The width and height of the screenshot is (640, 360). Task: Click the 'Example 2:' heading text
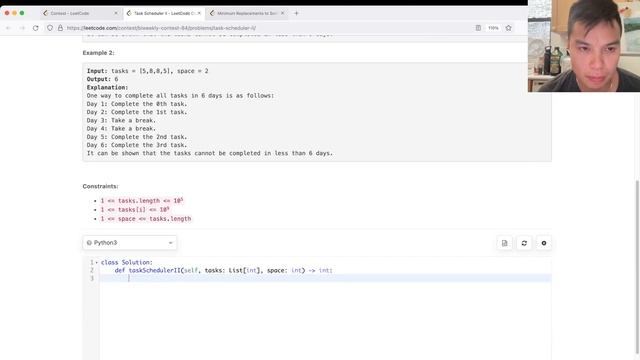98,53
